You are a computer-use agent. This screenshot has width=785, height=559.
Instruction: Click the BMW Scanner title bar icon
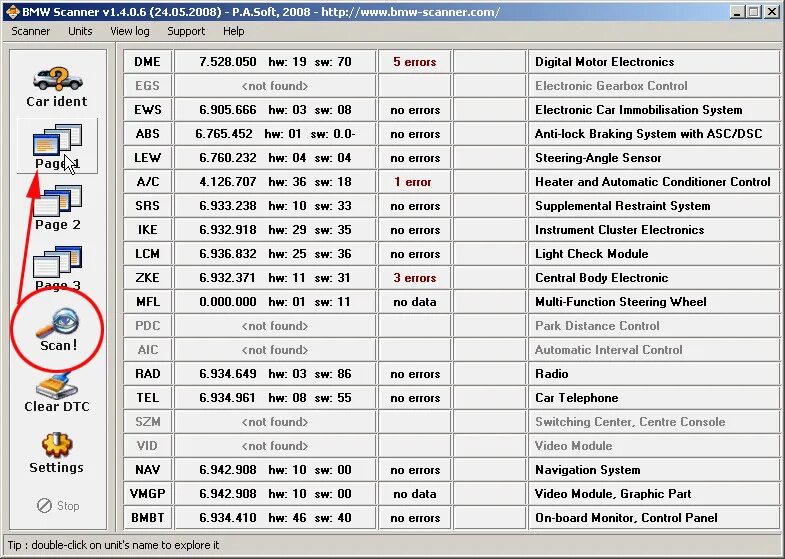click(12, 12)
